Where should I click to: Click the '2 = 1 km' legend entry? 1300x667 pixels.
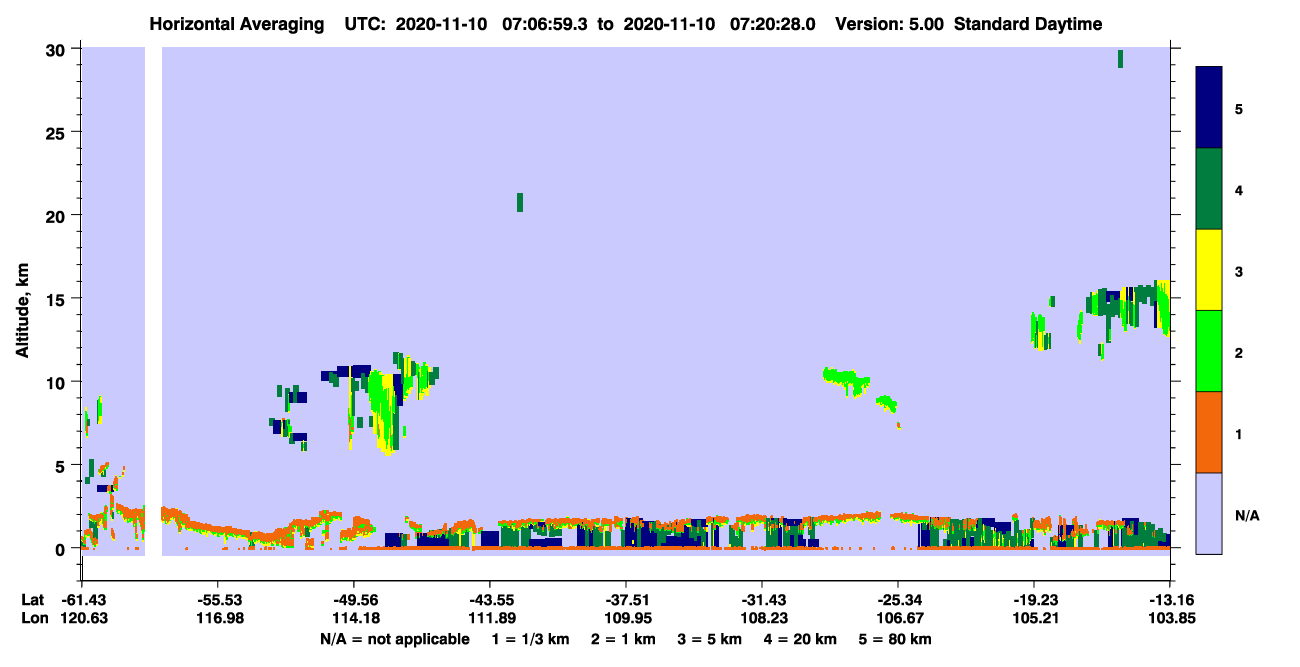[623, 639]
